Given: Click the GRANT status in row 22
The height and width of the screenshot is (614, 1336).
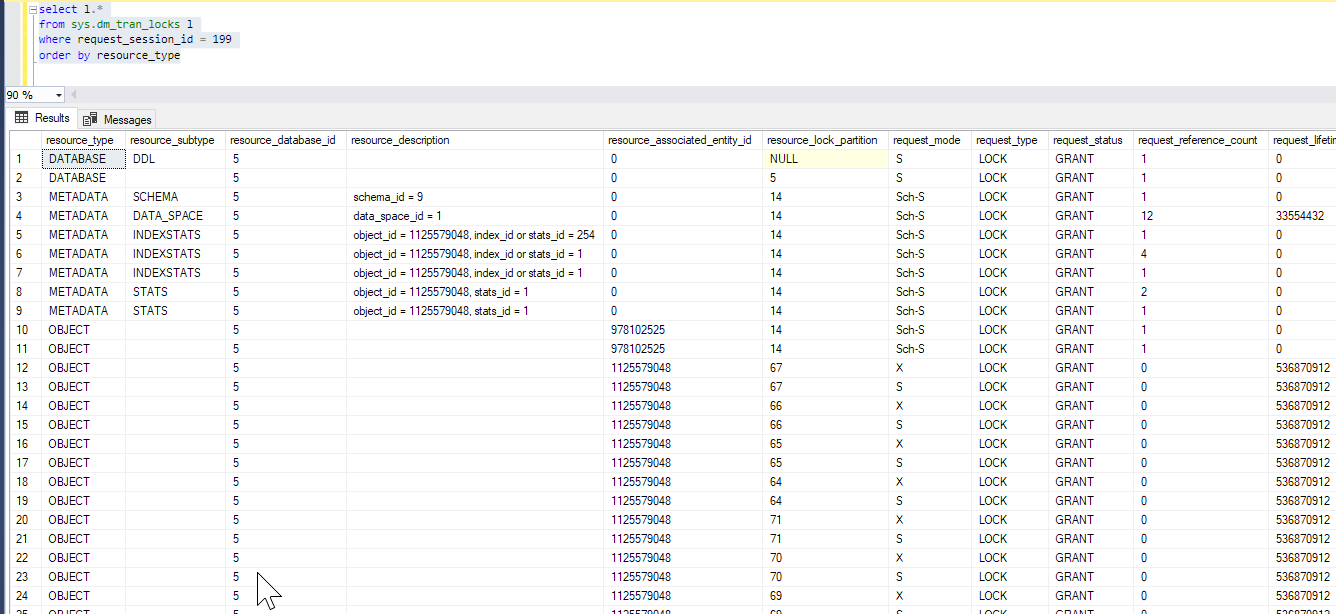Looking at the screenshot, I should pos(1091,558).
